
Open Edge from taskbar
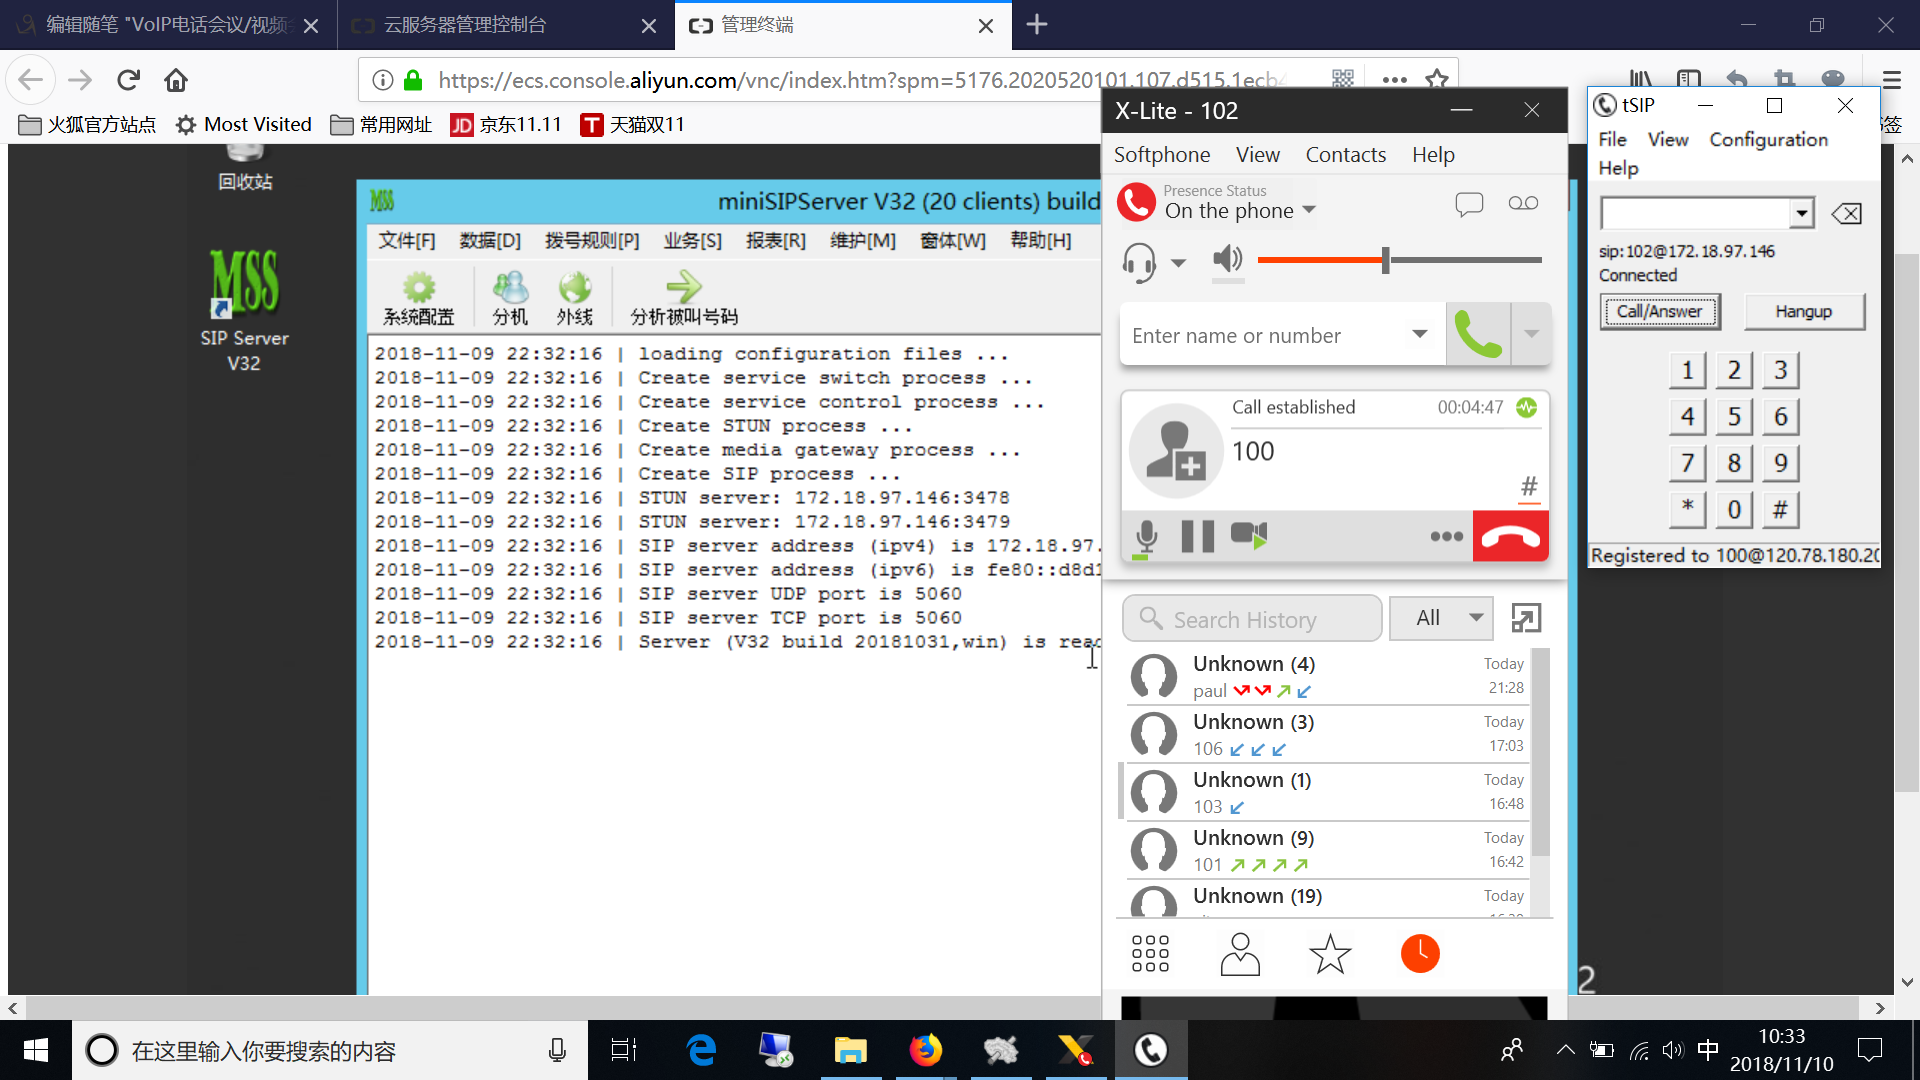[702, 1050]
